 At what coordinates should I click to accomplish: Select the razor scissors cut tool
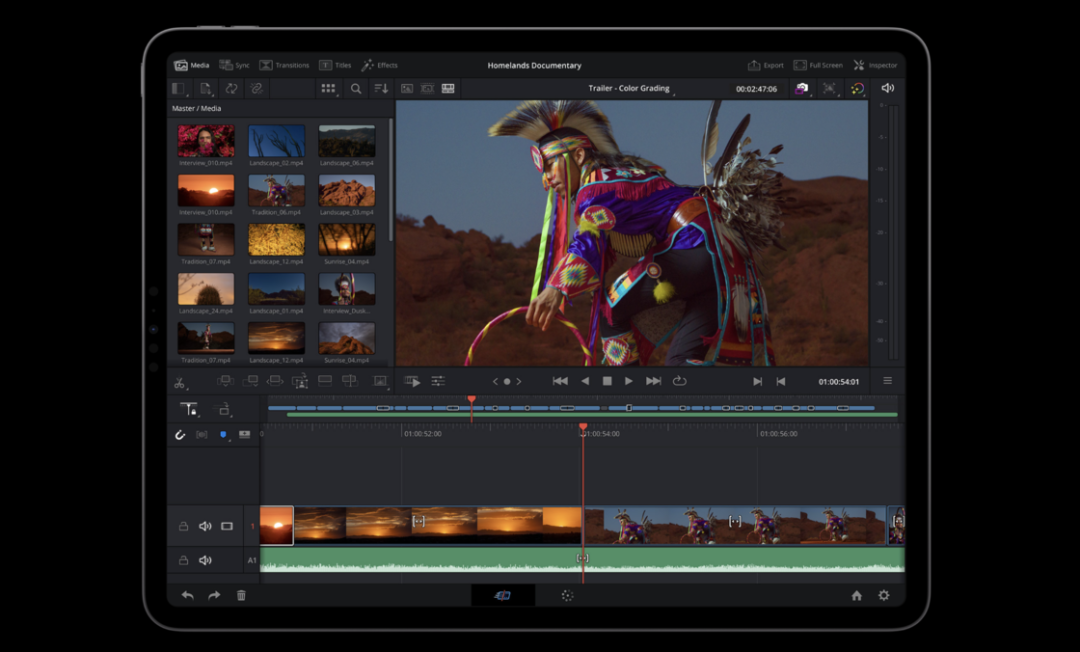click(x=180, y=382)
